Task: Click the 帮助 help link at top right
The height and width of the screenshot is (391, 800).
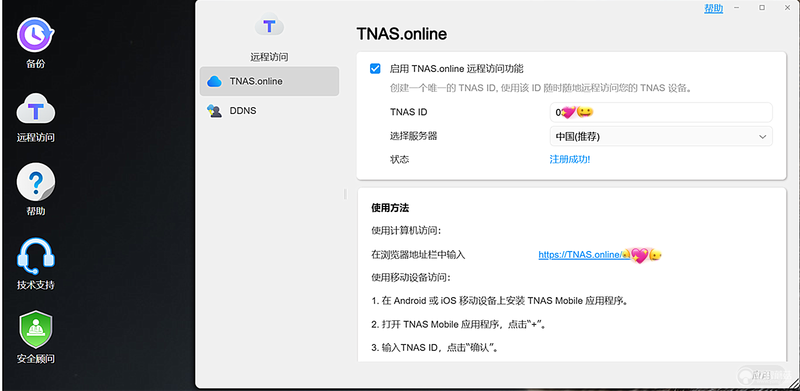Action: [713, 8]
